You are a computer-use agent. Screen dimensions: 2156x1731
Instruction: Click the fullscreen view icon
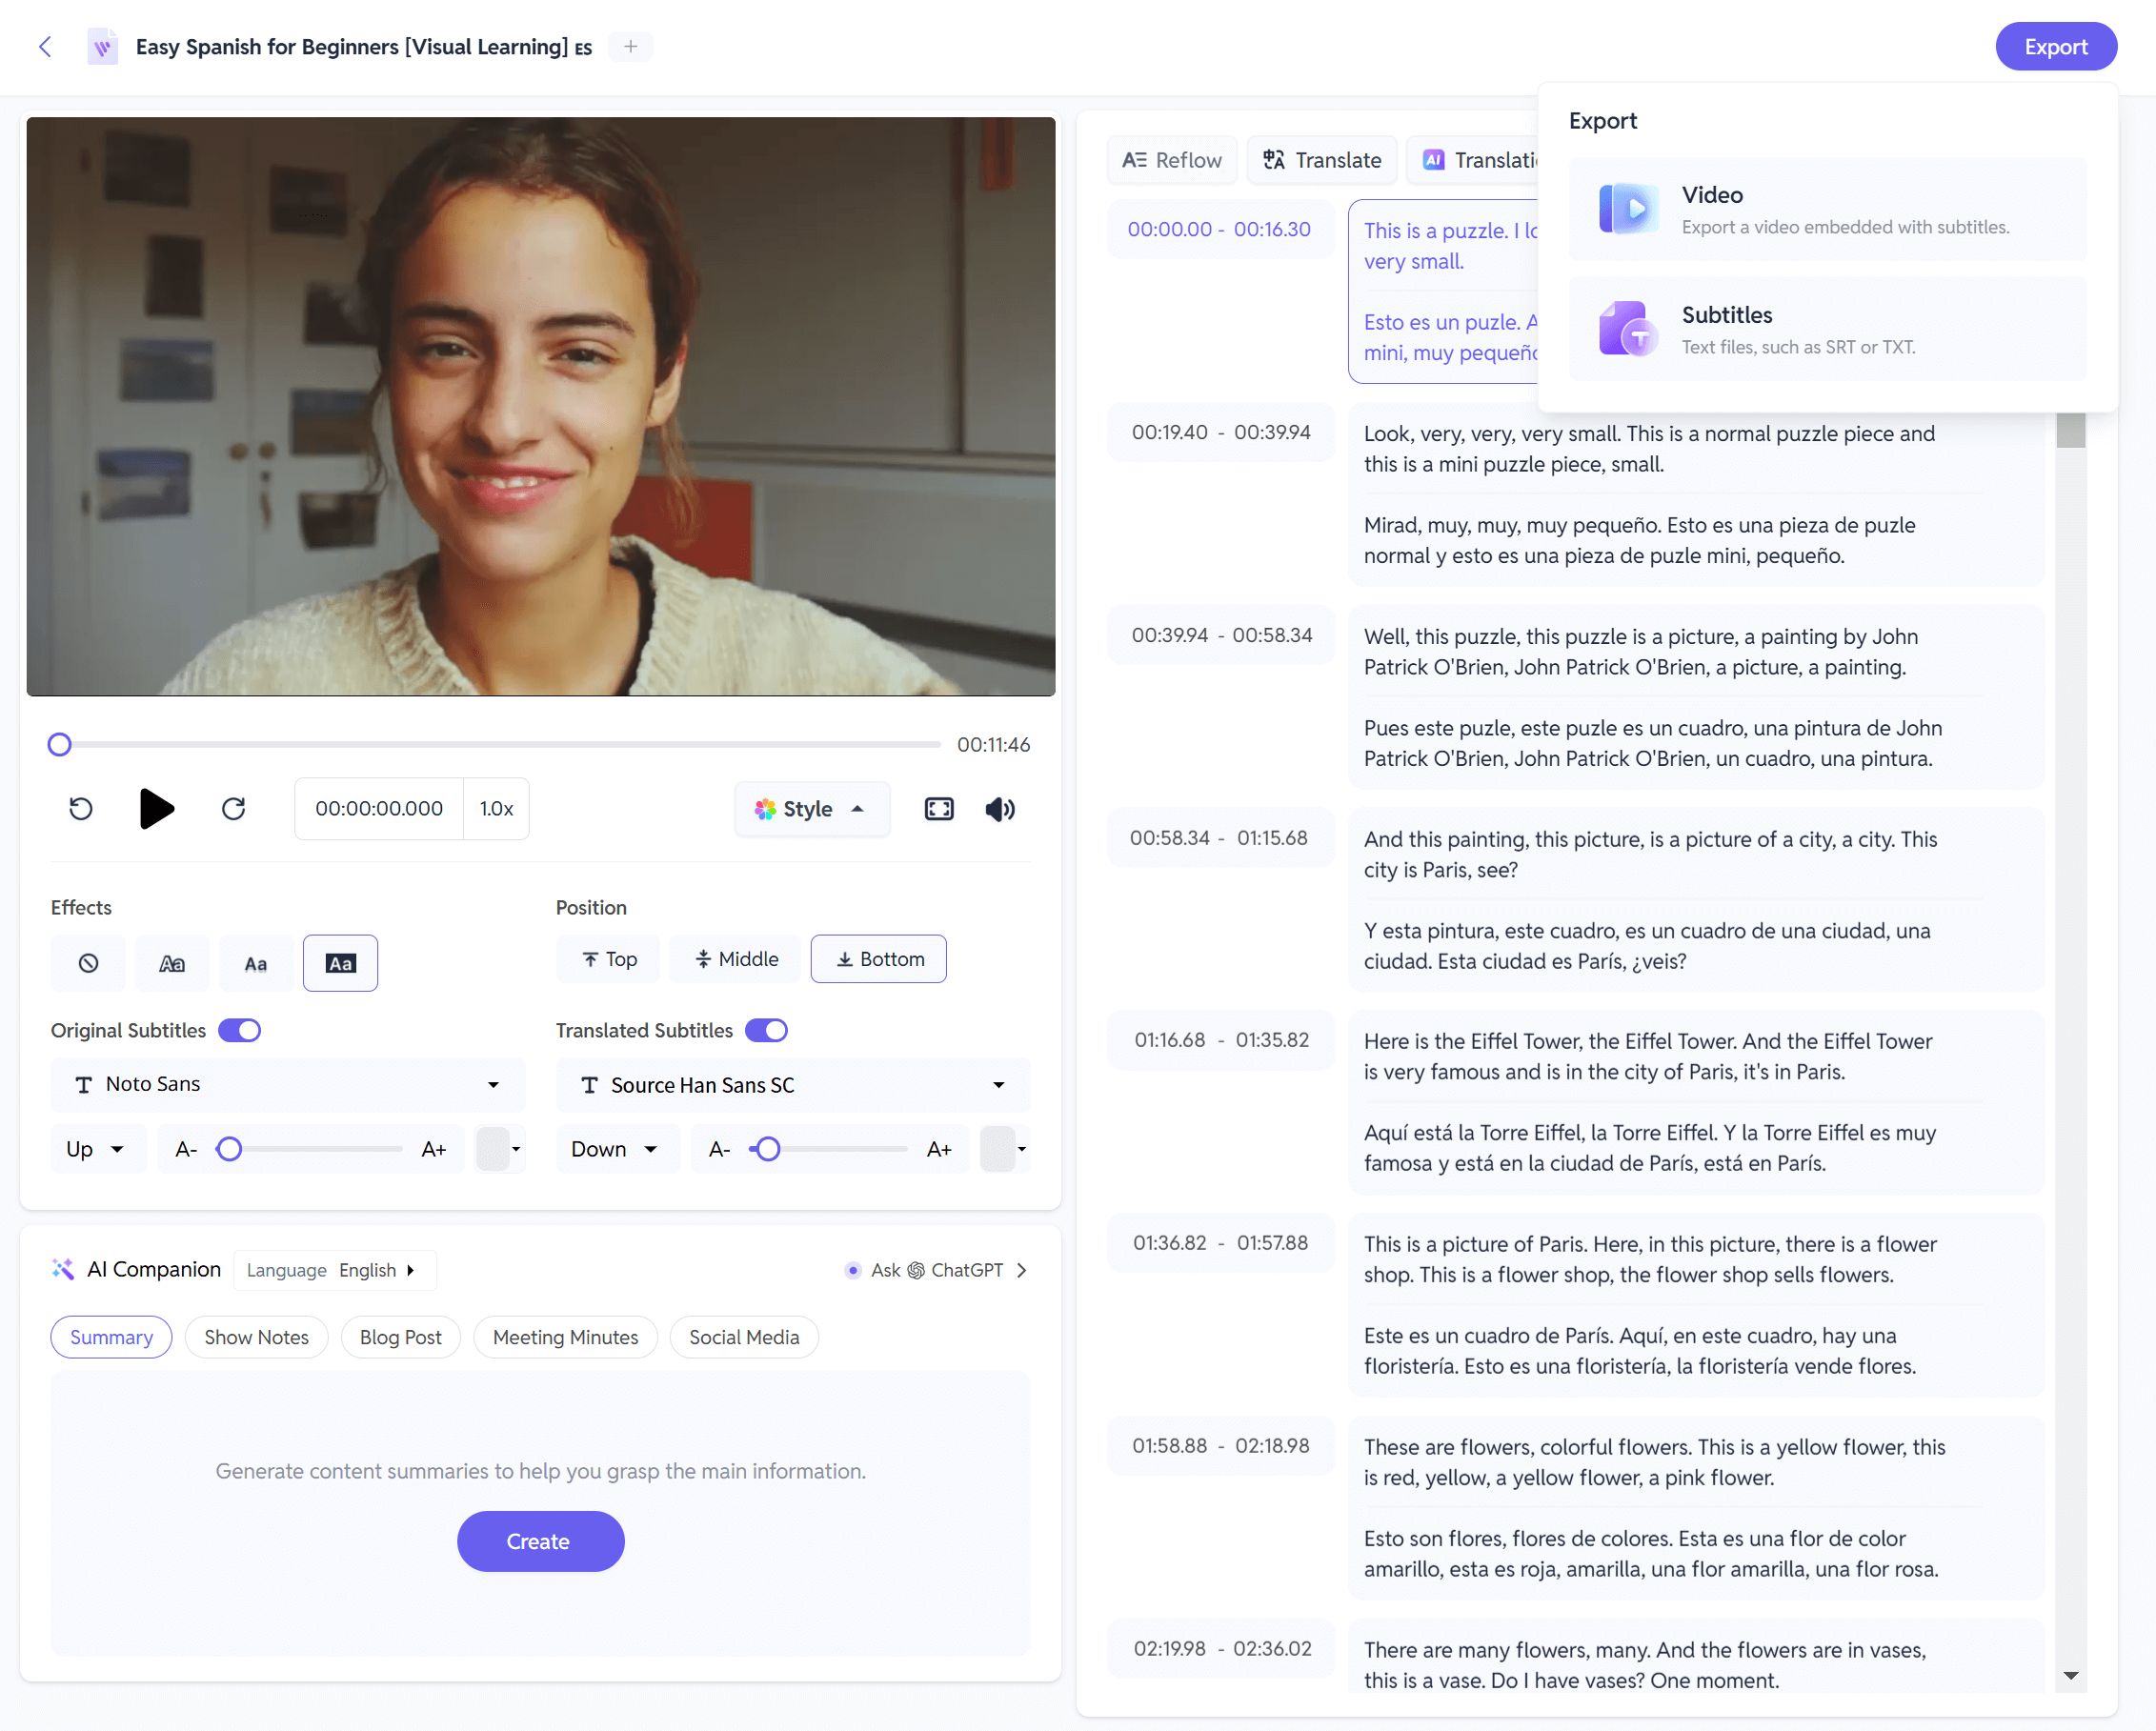(x=939, y=811)
